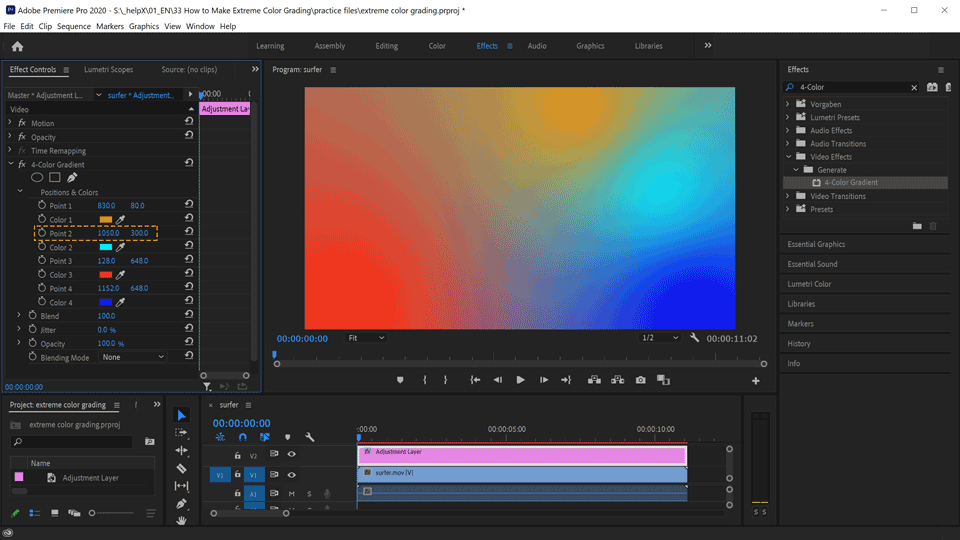Viewport: 960px width, 540px height.
Task: Open the Sequence menu
Action: [73, 26]
